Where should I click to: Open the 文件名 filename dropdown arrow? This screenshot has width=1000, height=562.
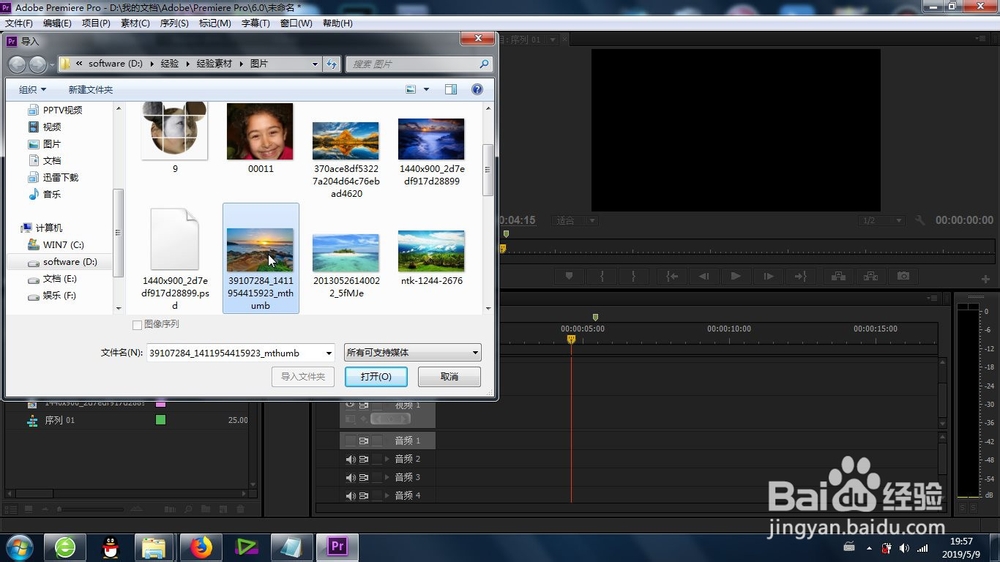click(329, 353)
